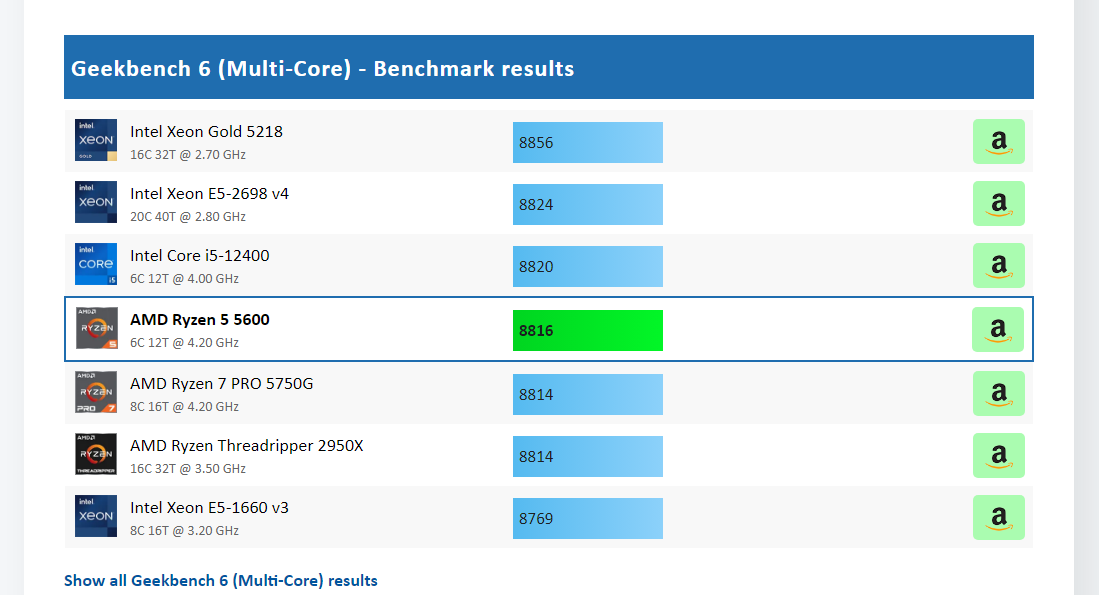This screenshot has height=595, width=1099.
Task: Open Intel Xeon E5-2698 v4 page
Action: click(209, 193)
